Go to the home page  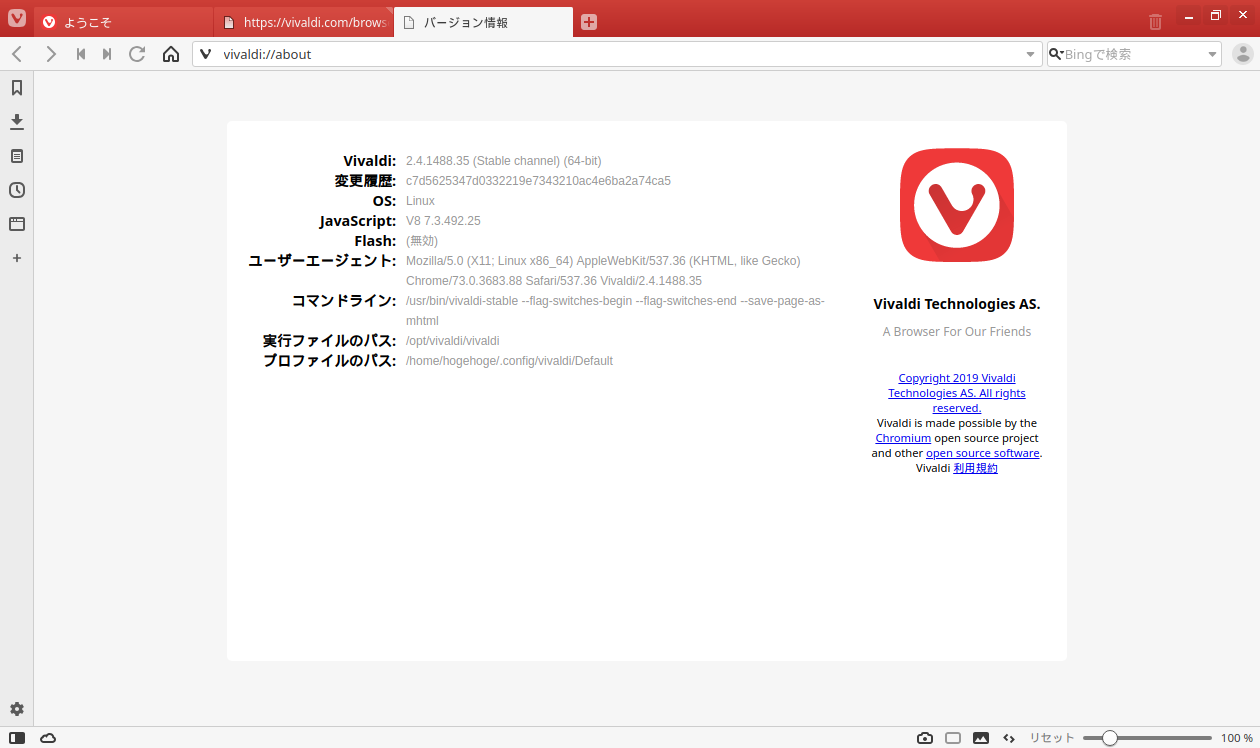[x=171, y=54]
